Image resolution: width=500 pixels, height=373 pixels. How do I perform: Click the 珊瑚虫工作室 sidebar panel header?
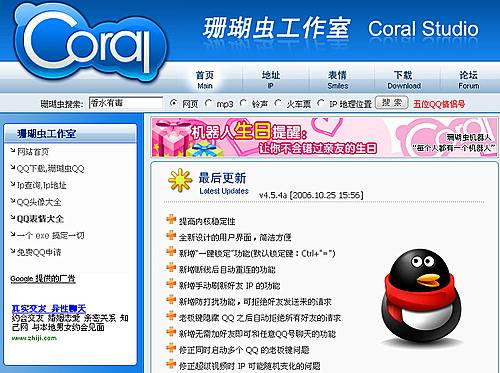70,134
